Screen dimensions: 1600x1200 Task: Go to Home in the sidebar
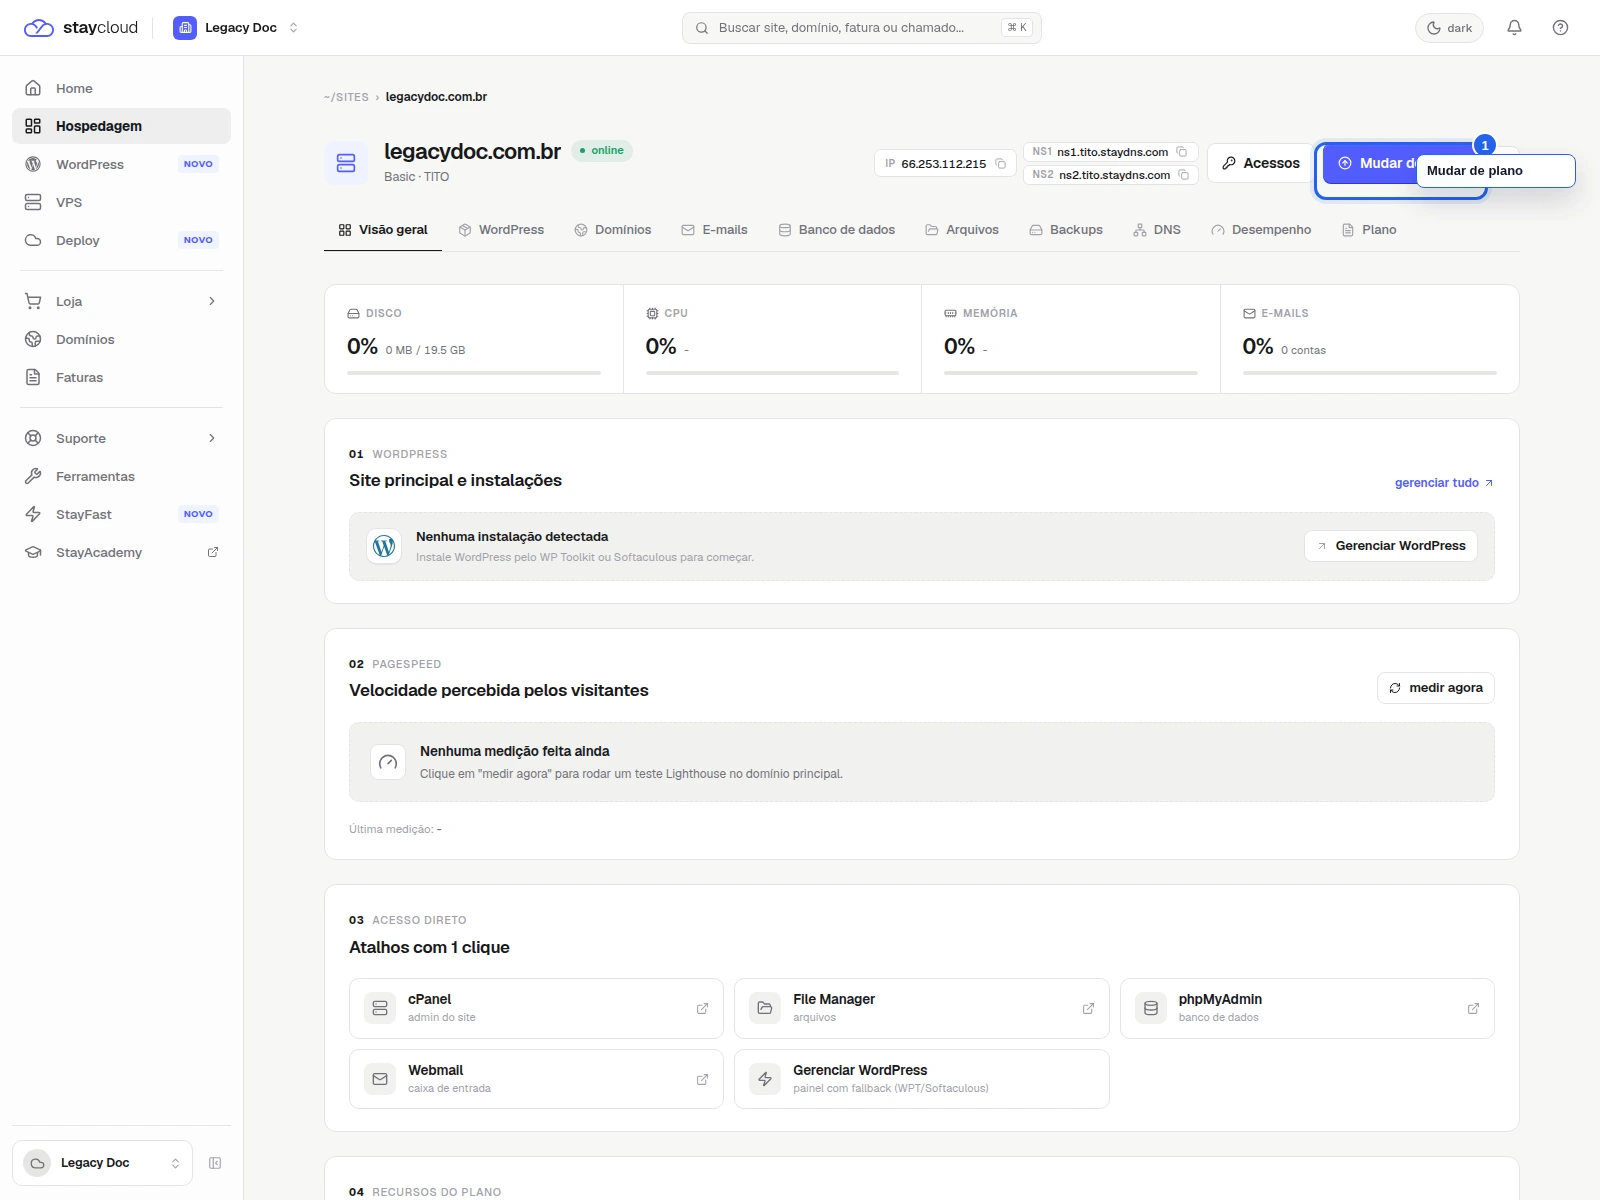[x=121, y=88]
